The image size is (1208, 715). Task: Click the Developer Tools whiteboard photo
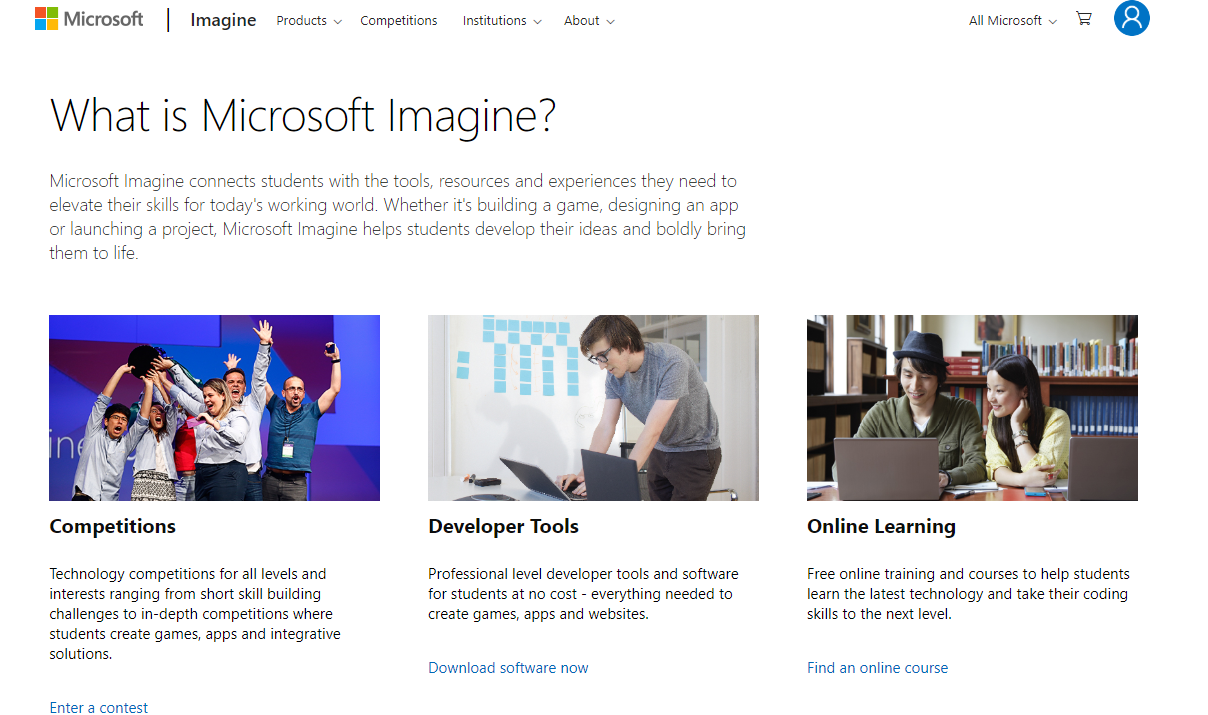pos(593,408)
